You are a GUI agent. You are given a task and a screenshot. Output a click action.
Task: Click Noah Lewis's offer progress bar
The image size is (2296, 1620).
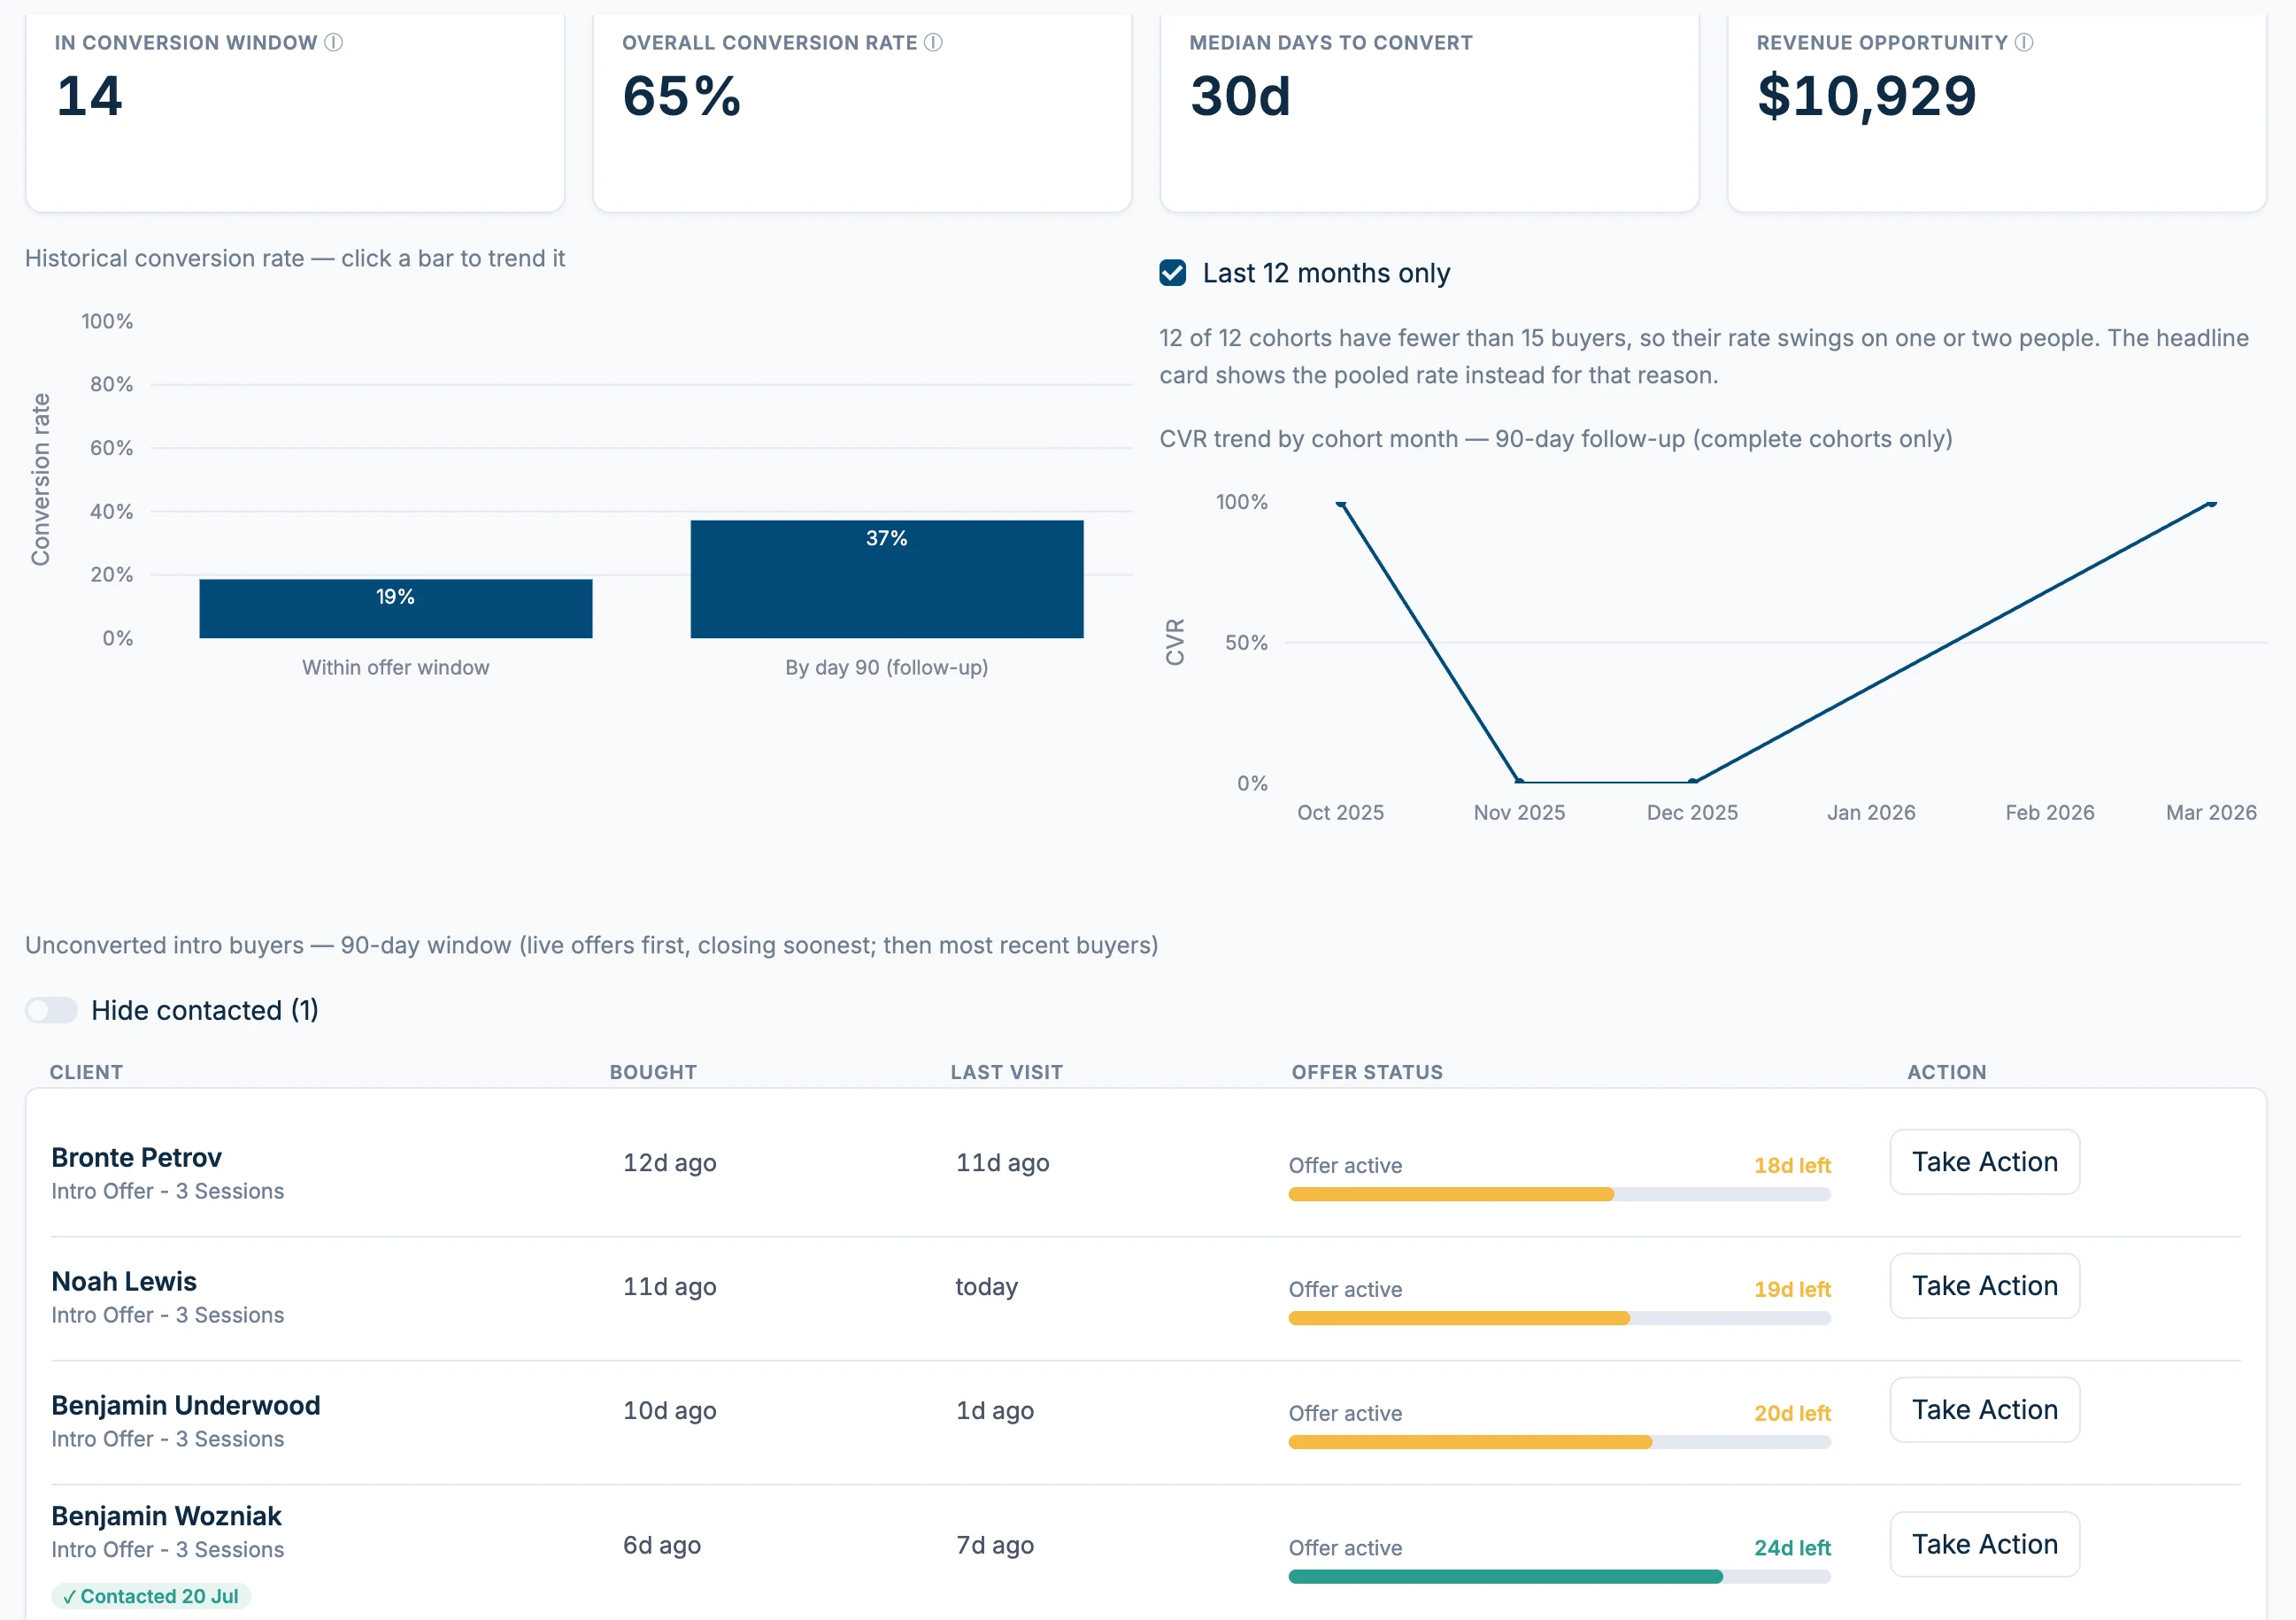1560,1318
